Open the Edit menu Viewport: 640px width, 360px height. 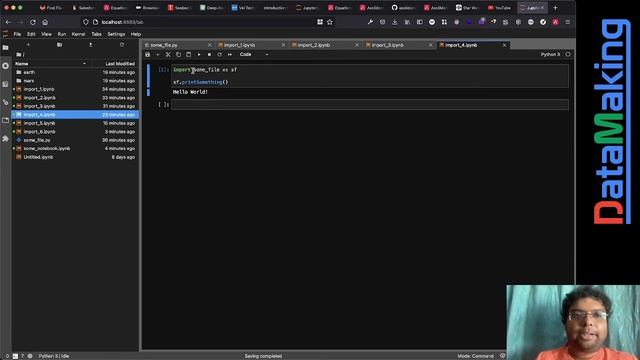click(x=31, y=34)
